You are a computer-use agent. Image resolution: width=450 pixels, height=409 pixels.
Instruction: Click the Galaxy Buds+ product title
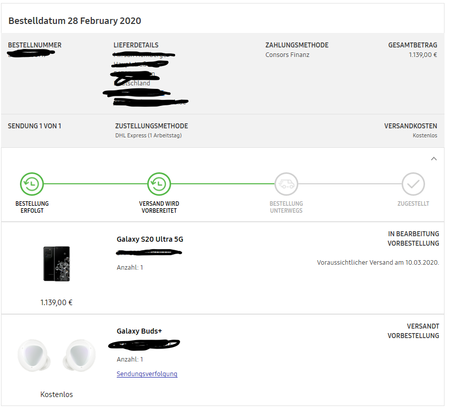[139, 331]
